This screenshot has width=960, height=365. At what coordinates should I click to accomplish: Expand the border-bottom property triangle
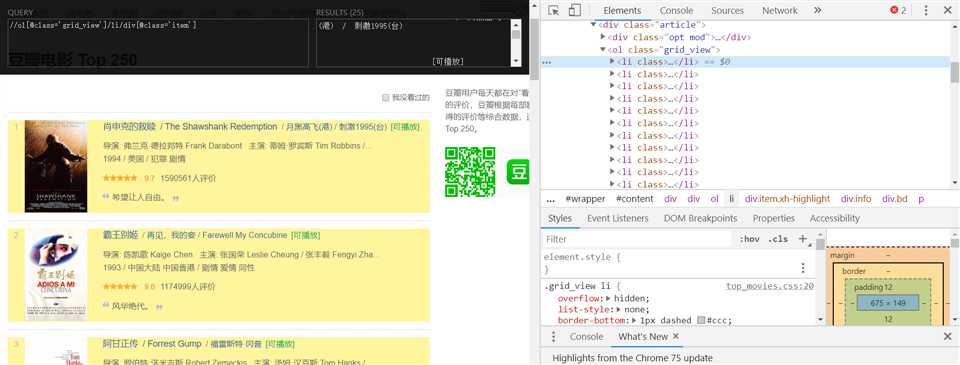tap(634, 320)
